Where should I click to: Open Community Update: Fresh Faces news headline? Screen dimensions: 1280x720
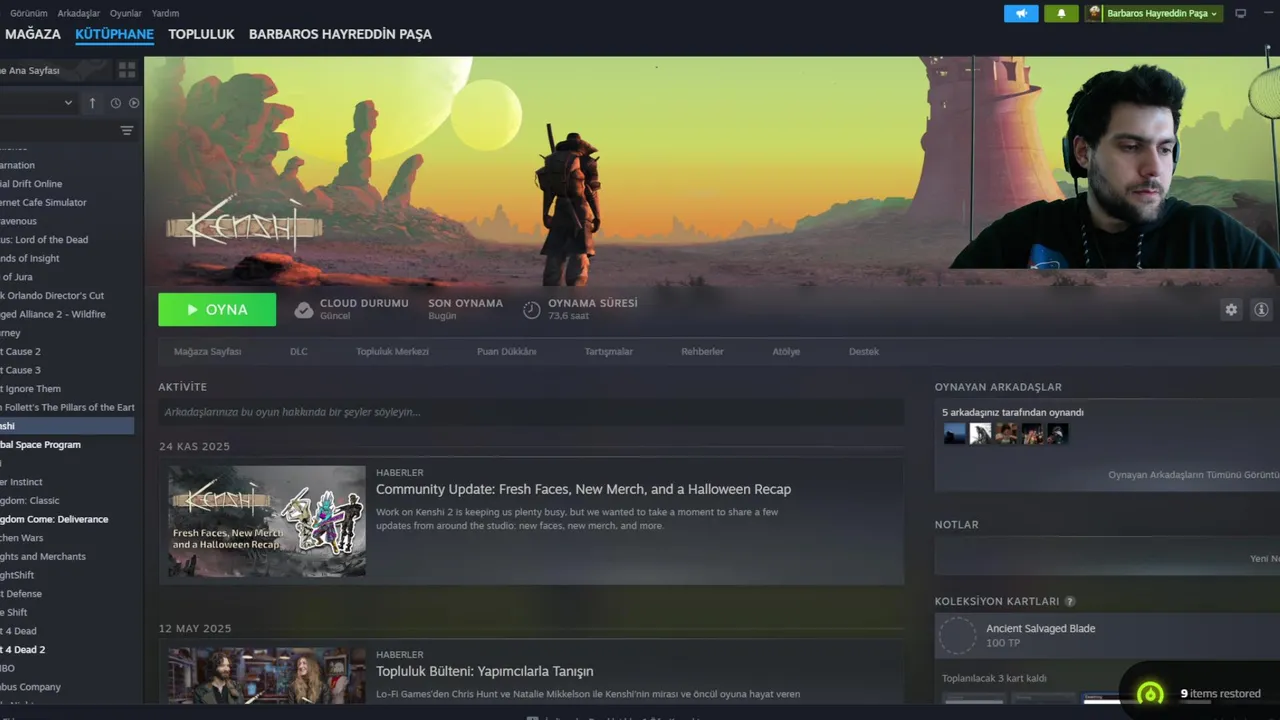(x=583, y=489)
